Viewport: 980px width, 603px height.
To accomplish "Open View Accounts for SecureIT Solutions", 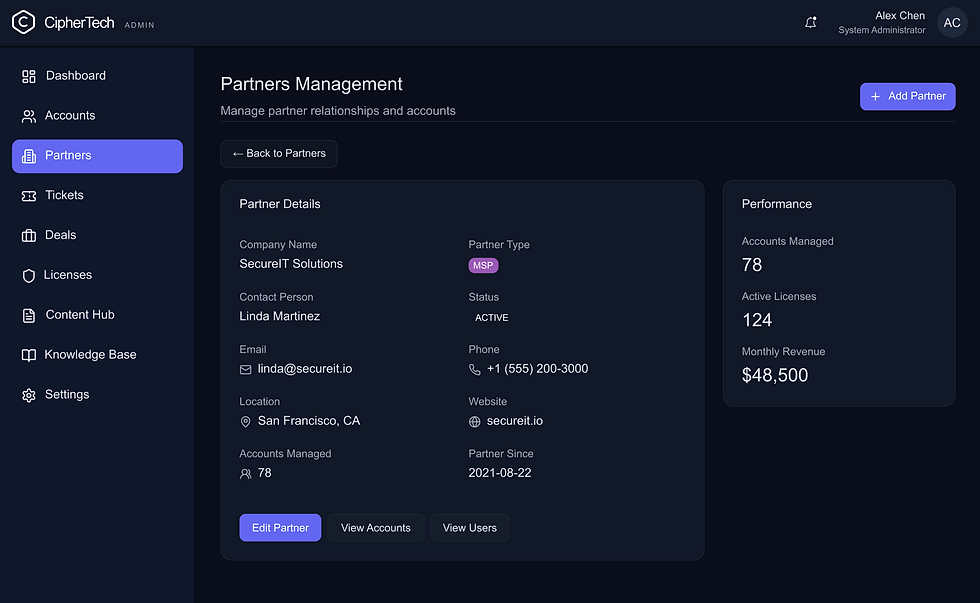I will (375, 527).
